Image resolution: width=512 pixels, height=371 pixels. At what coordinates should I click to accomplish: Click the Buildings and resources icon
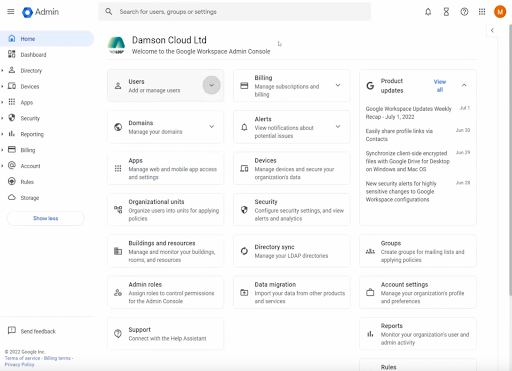(118, 251)
